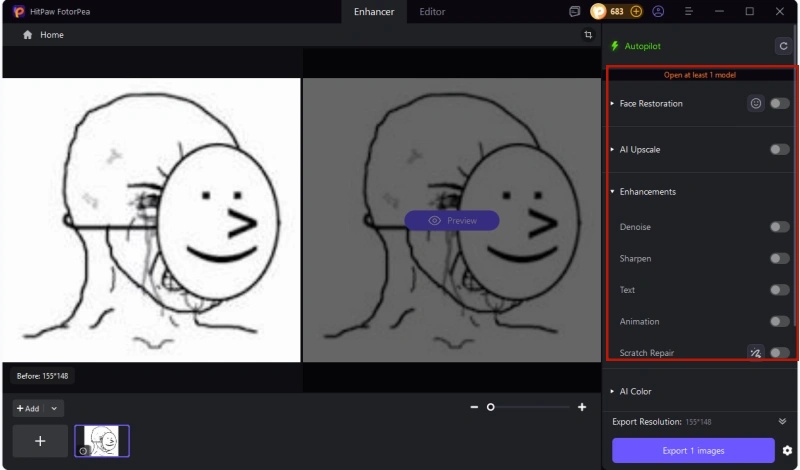The width and height of the screenshot is (800, 470).
Task: Switch on the Sharpen toggle
Action: click(x=780, y=258)
